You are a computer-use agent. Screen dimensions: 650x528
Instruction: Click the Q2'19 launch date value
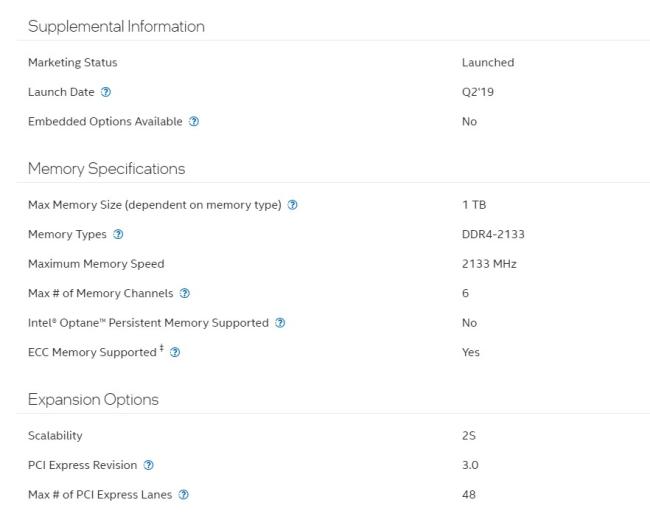click(476, 92)
